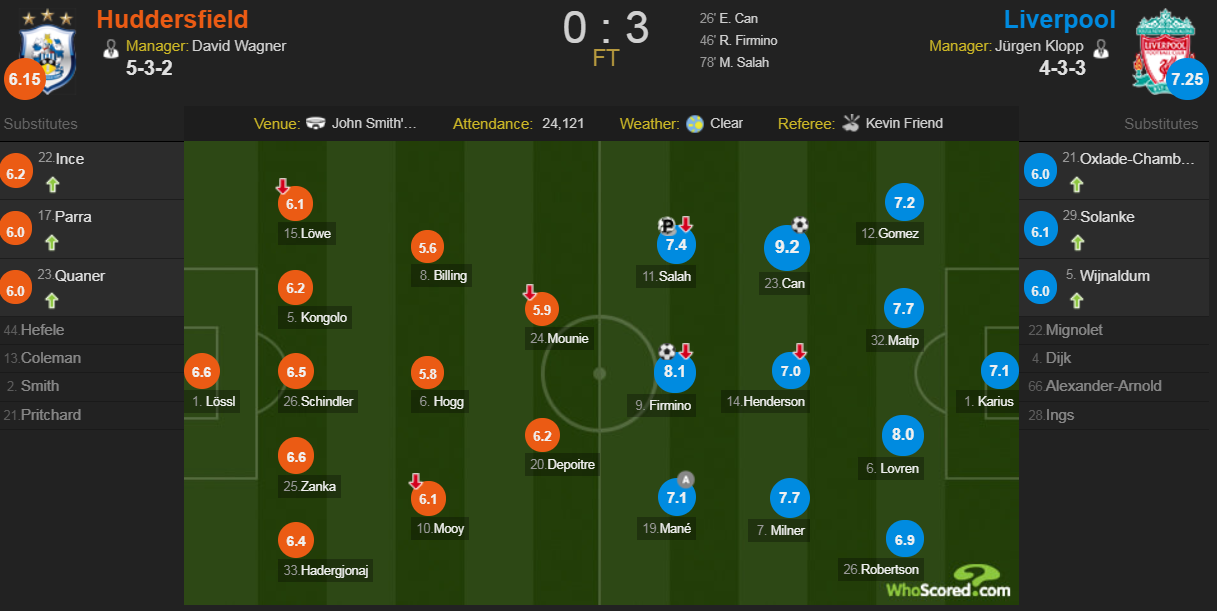
Task: Click the referee whistle icon
Action: (x=851, y=124)
